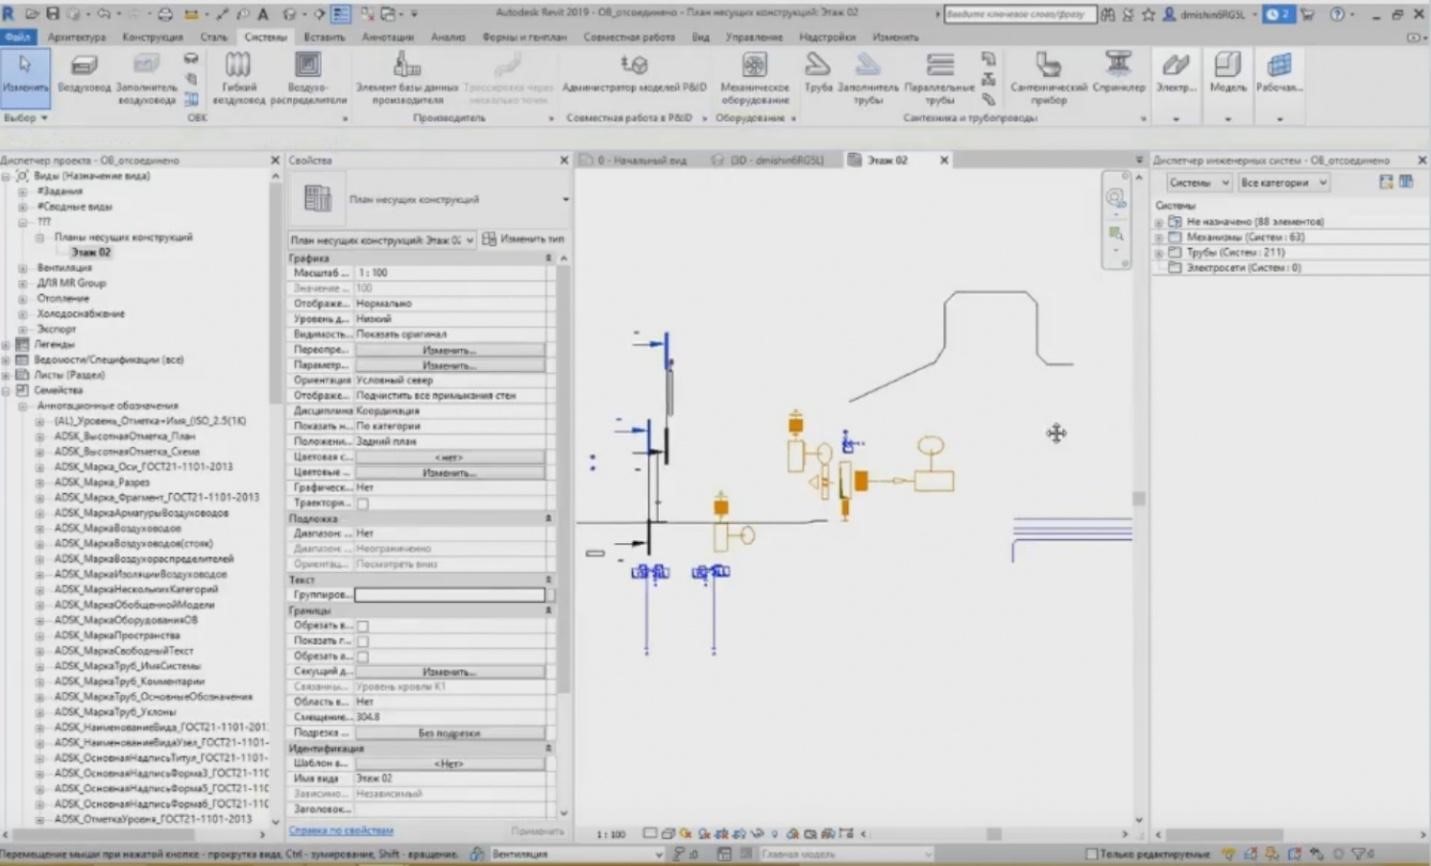Open the Справка по свойствам link

coord(341,830)
